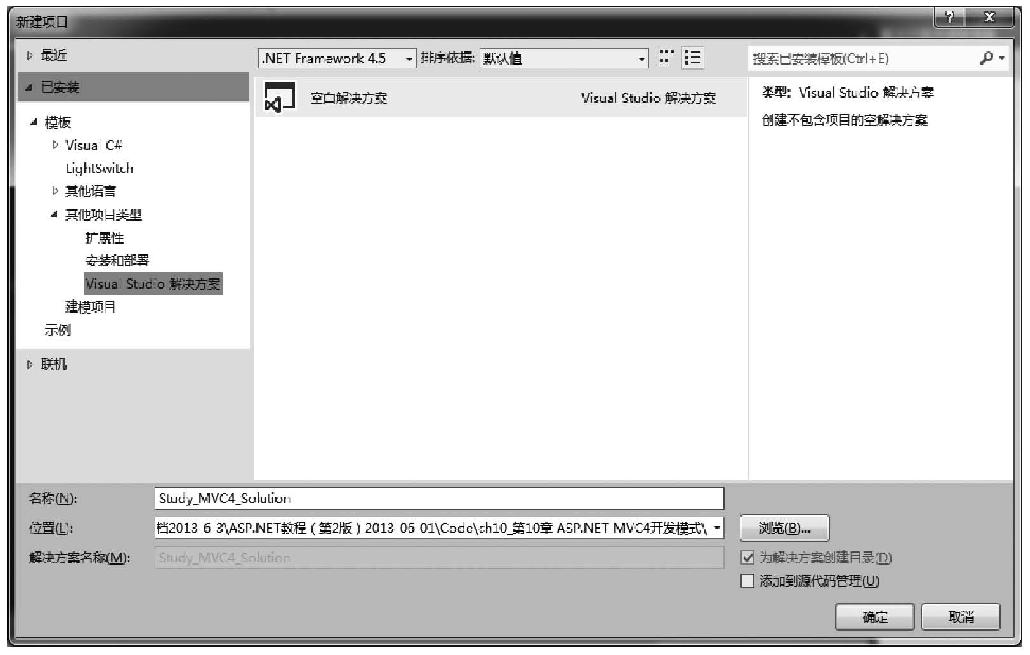Click the Visual C# label
This screenshot has height=655, width=1030.
click(x=93, y=145)
